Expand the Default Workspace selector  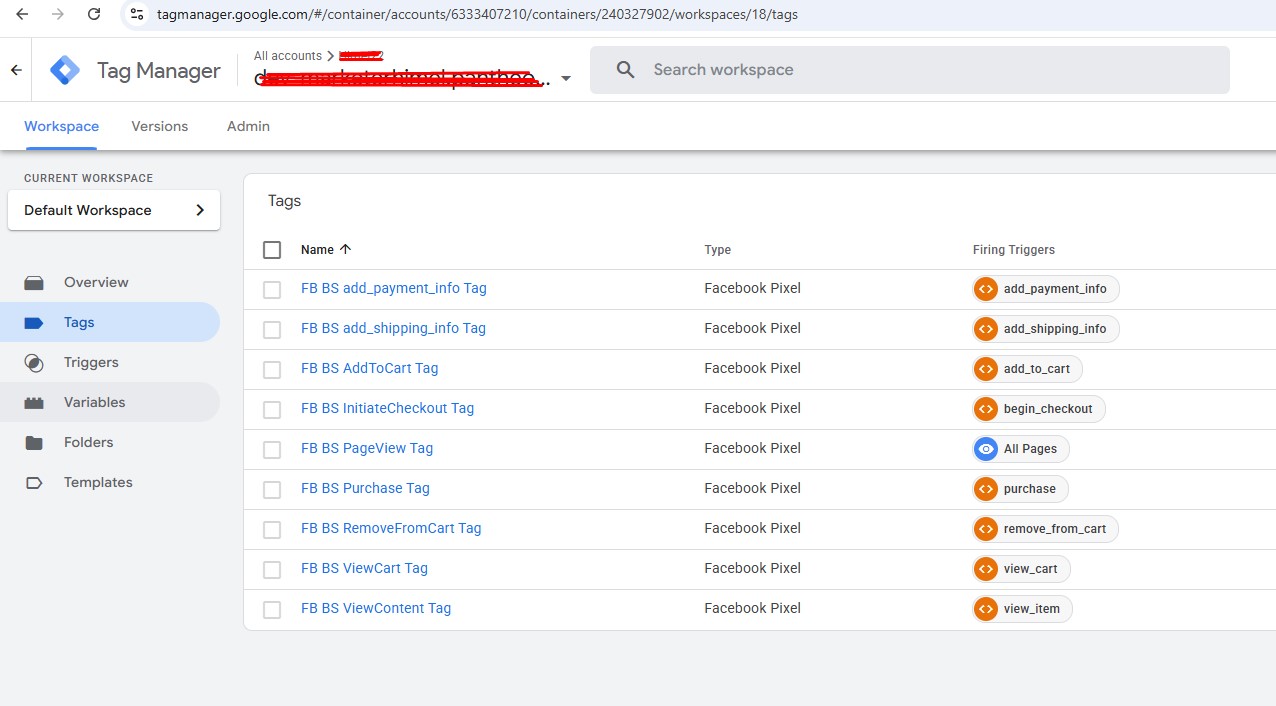coord(114,210)
